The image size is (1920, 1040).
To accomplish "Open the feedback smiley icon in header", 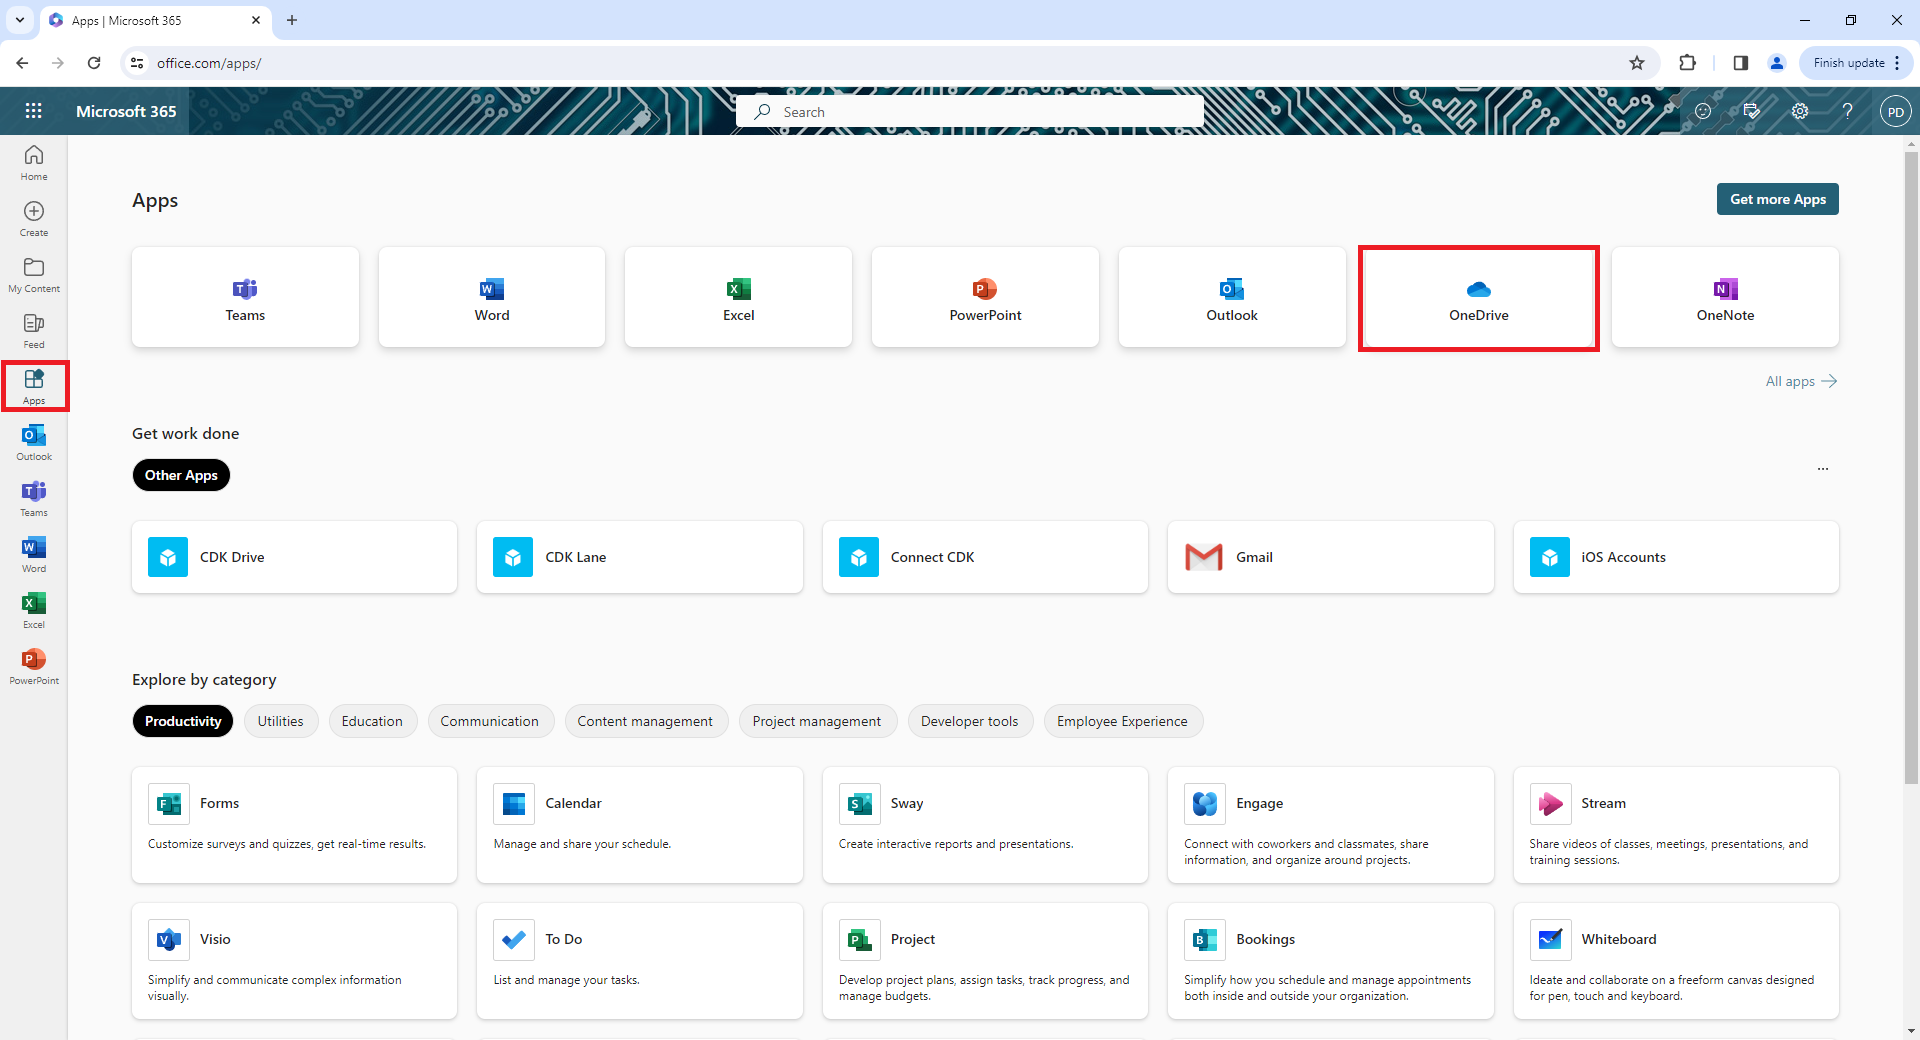I will (x=1703, y=111).
